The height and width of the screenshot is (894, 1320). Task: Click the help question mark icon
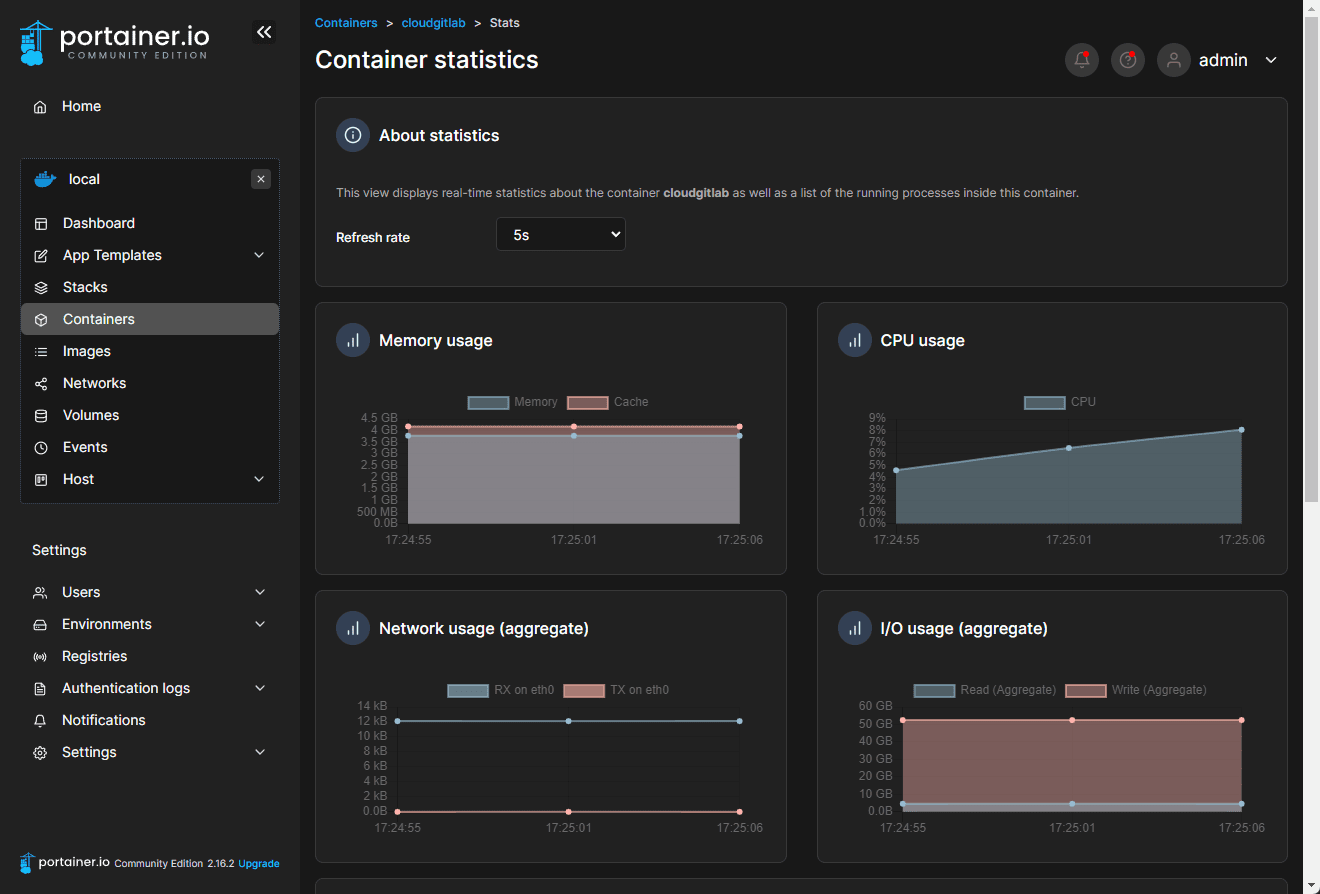click(1128, 60)
